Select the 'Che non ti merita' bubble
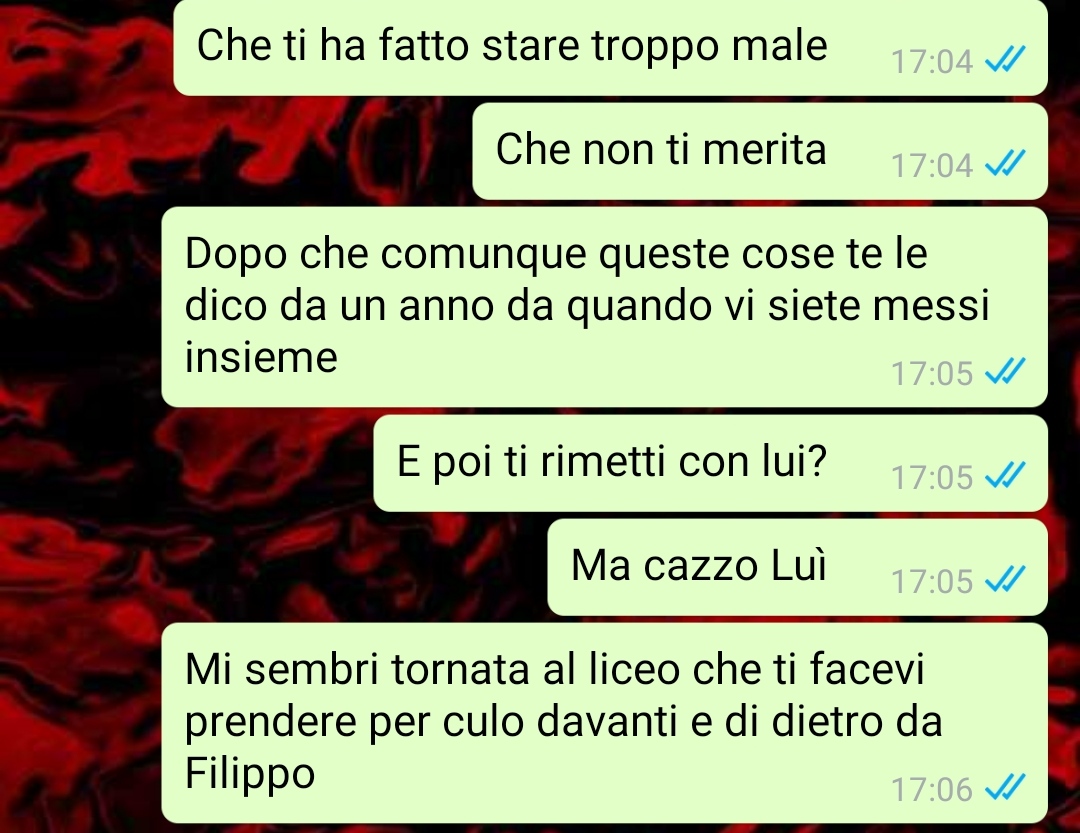This screenshot has height=833, width=1080. 760,152
